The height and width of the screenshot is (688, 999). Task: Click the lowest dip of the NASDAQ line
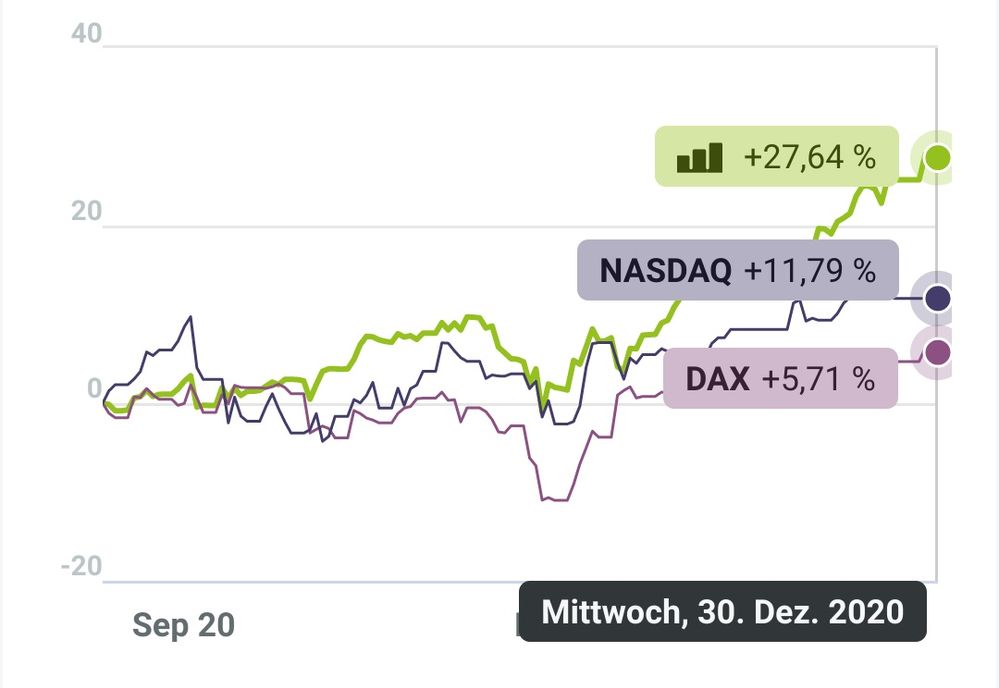[x=322, y=441]
